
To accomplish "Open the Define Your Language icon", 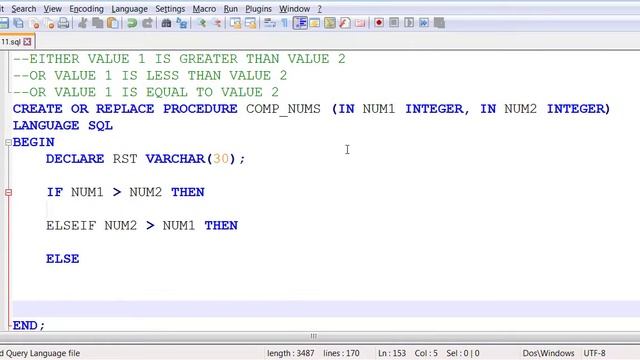I will (x=315, y=23).
